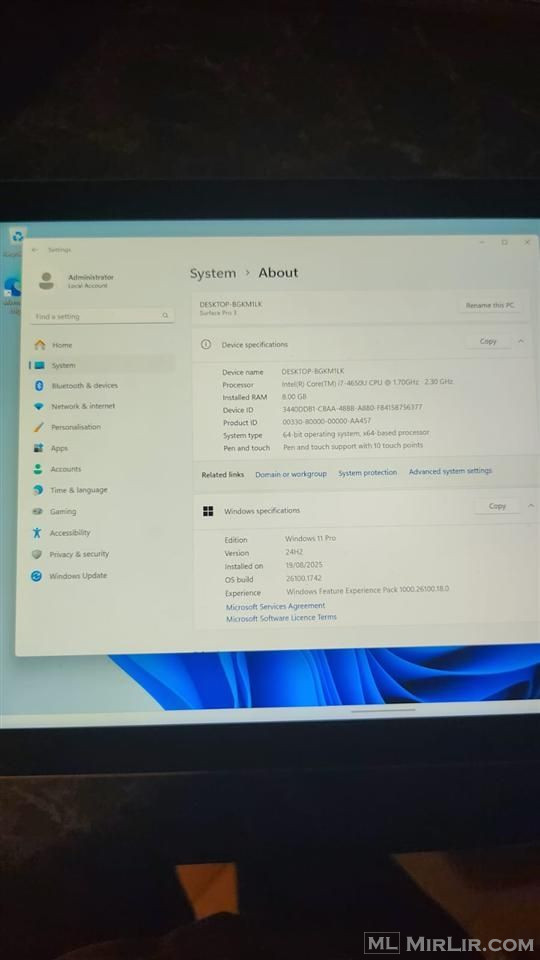Select the Accessibility figure icon
Viewport: 540px width, 960px height.
pos(37,533)
